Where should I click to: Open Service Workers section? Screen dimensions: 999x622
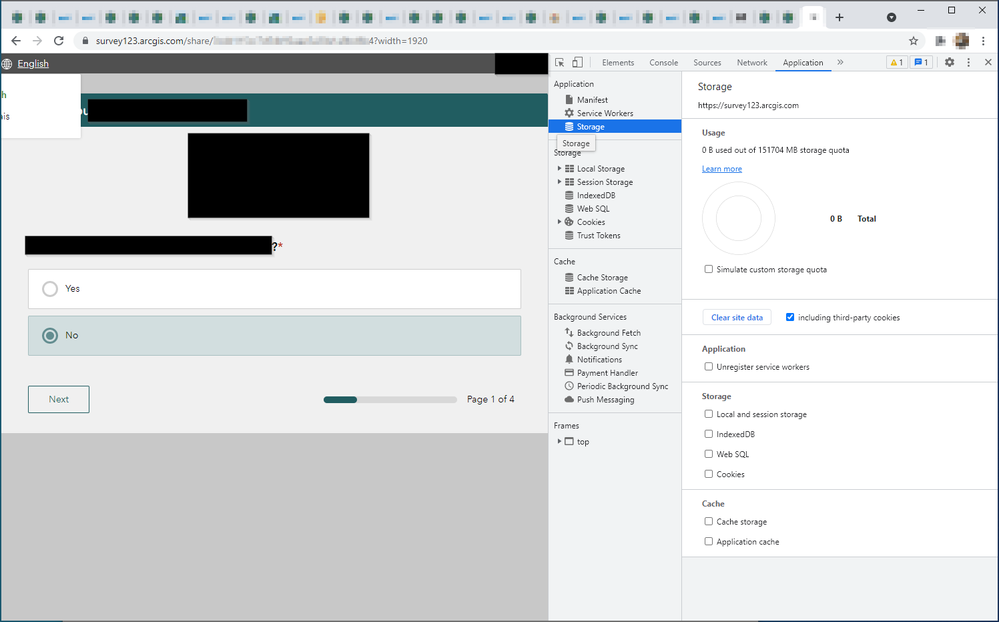pos(605,113)
